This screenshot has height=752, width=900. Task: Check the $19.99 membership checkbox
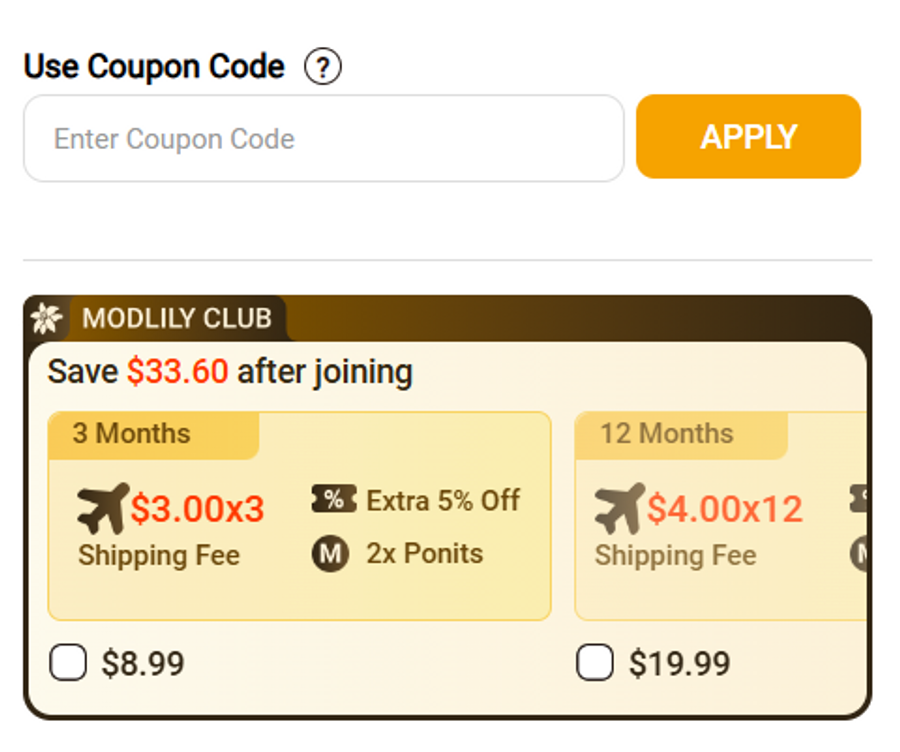point(595,662)
